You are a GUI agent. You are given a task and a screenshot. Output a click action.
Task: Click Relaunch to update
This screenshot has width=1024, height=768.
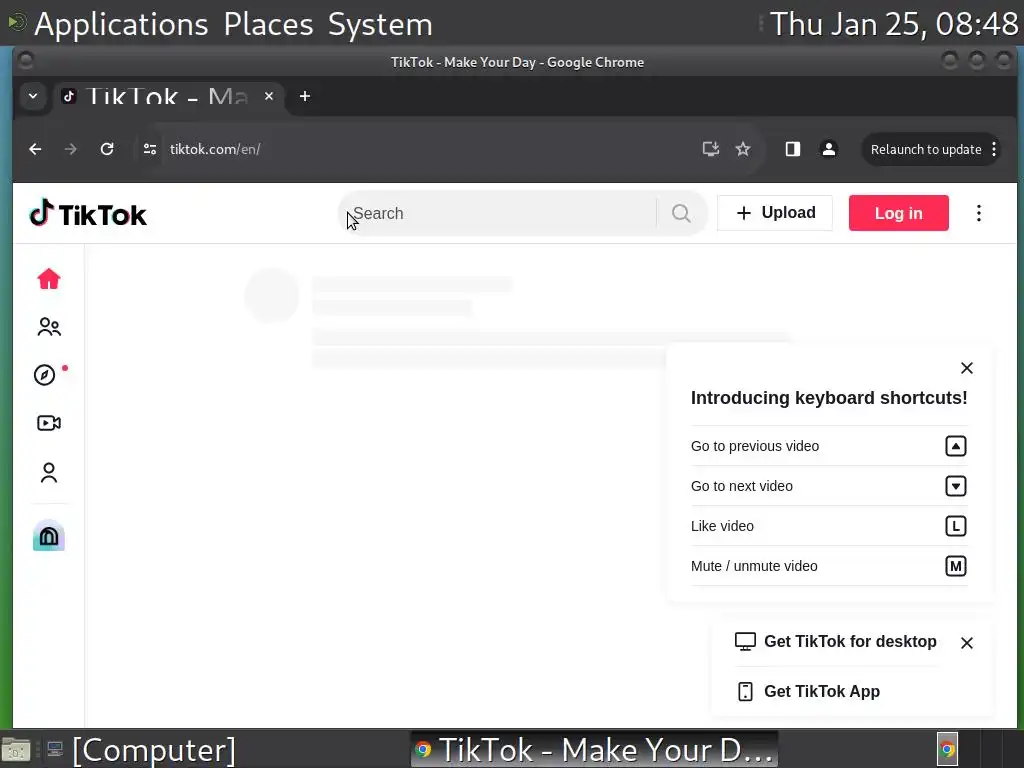(925, 150)
